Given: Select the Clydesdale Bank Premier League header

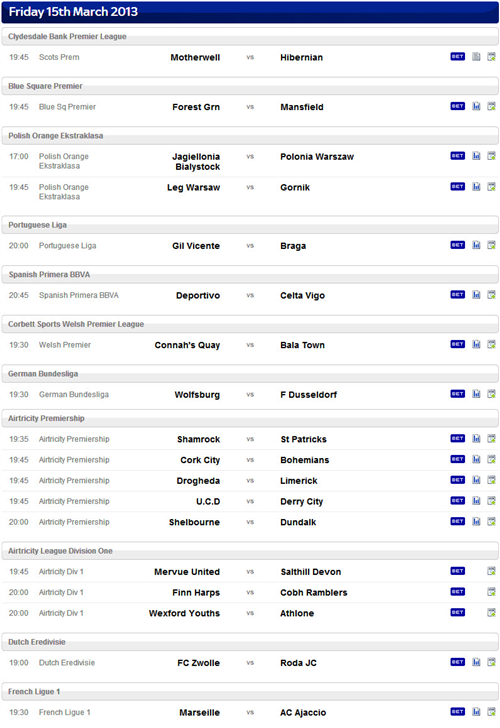Looking at the screenshot, I should click(x=250, y=37).
